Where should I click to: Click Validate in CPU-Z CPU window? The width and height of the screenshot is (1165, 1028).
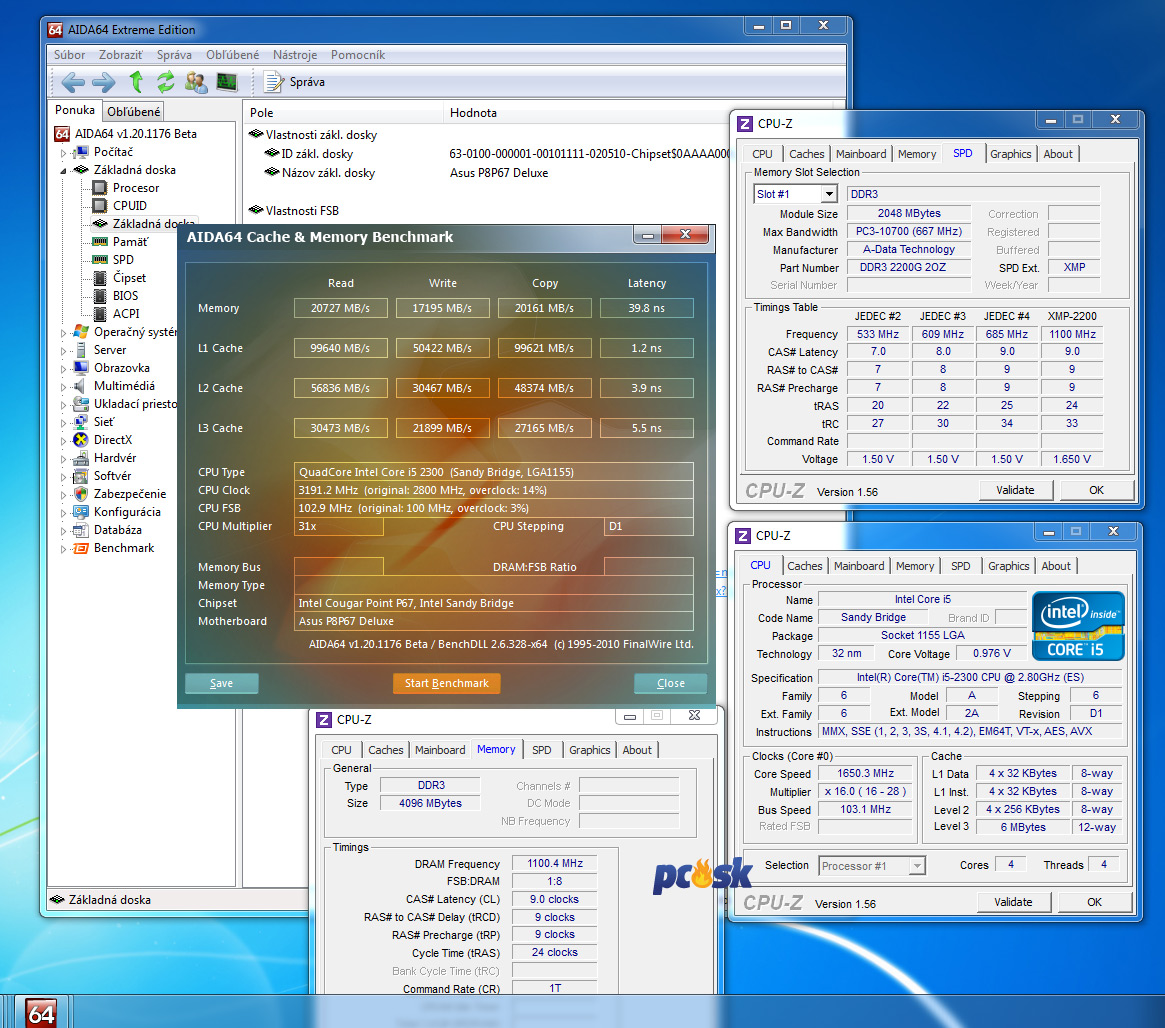(x=1013, y=902)
